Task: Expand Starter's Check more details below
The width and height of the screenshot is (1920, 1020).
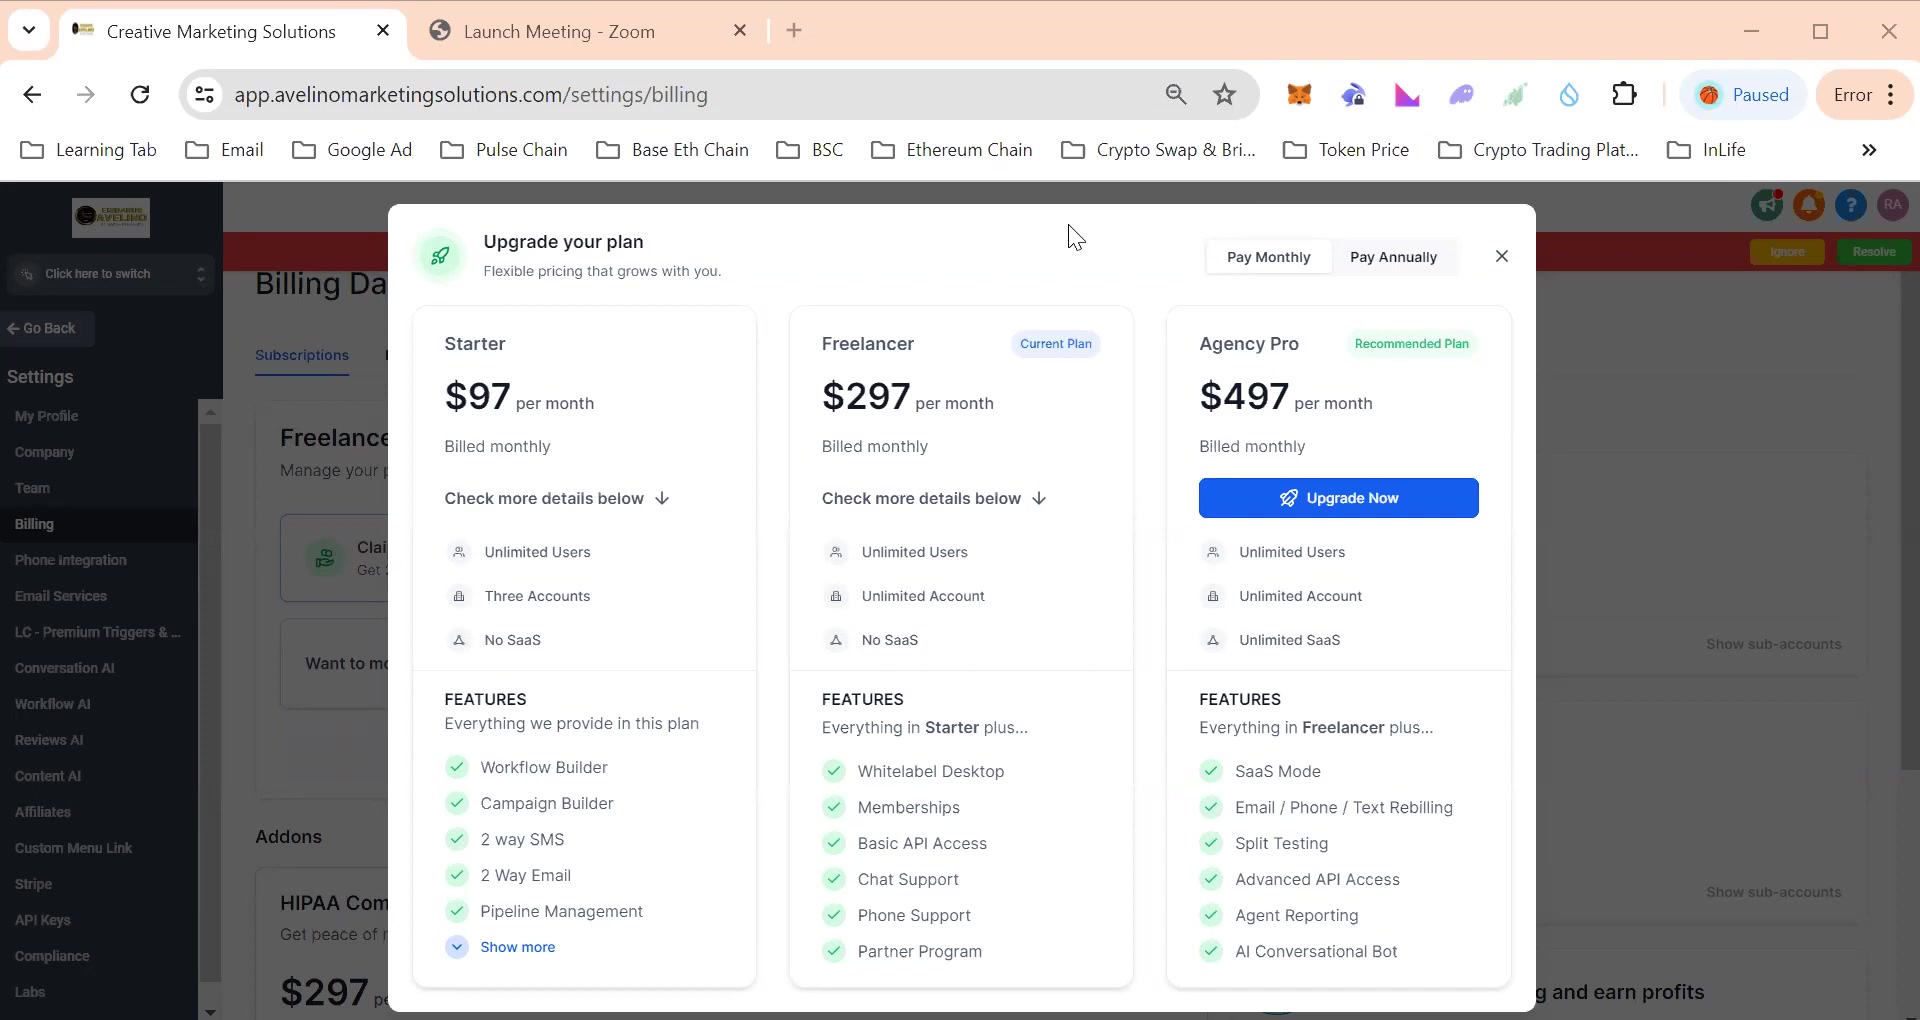Action: click(557, 498)
